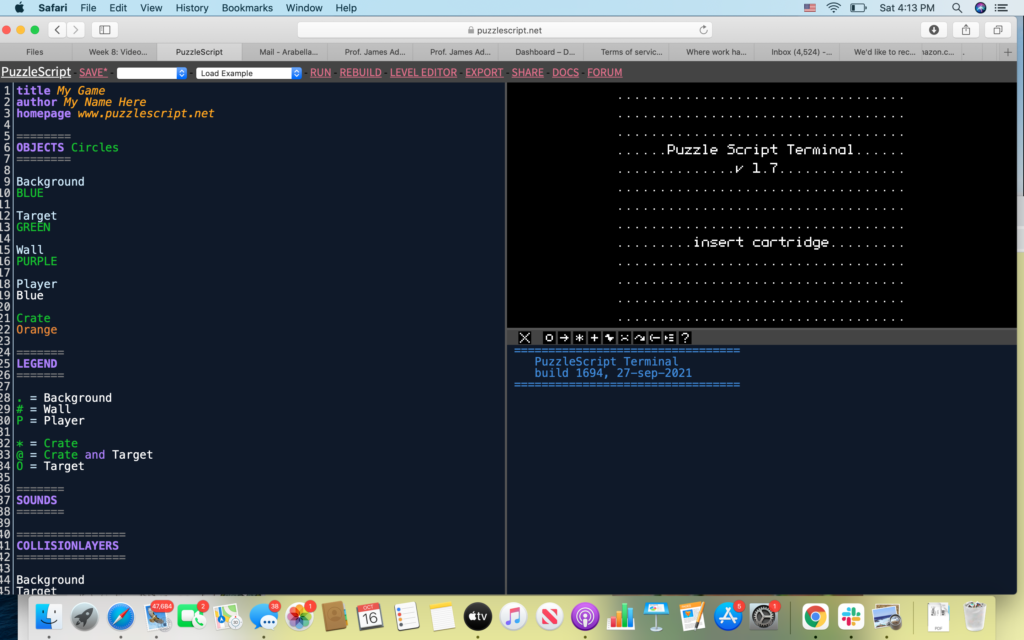Click the EXPORT link
The image size is (1024, 640).
click(x=484, y=73)
